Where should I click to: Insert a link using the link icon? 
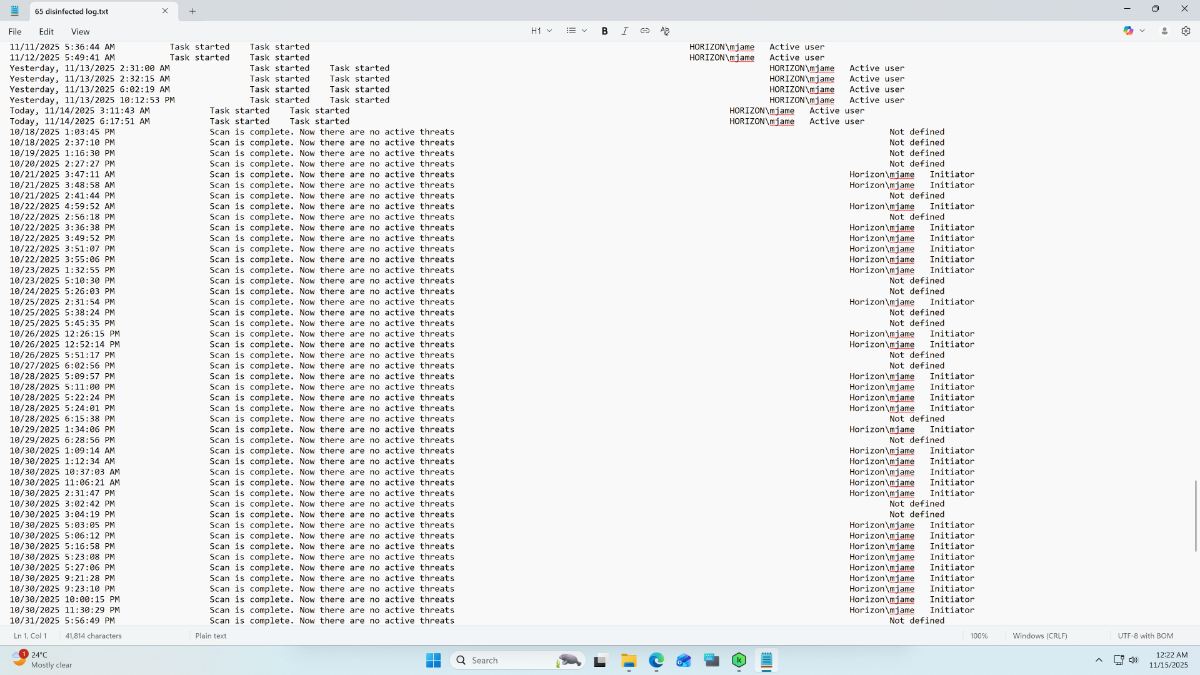644,31
